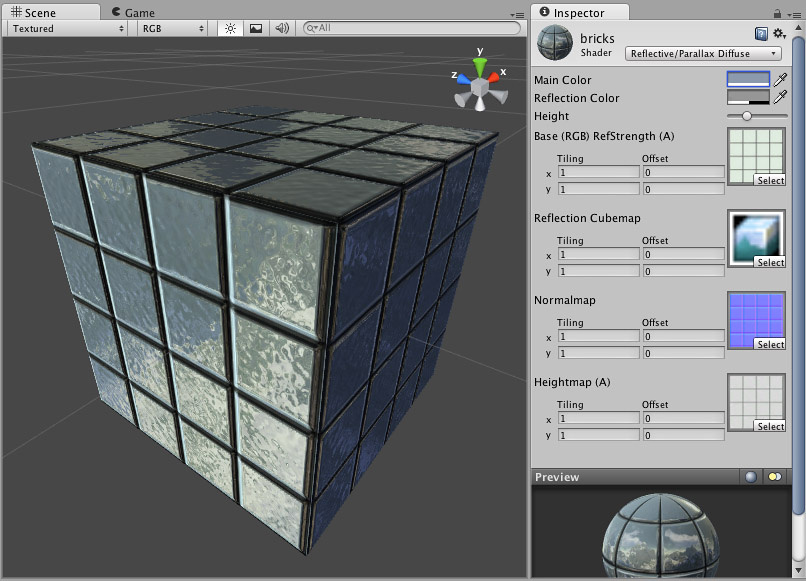The image size is (806, 581).
Task: Open the Reflective/Parallax Diffuse shader dropdown
Action: [x=703, y=53]
